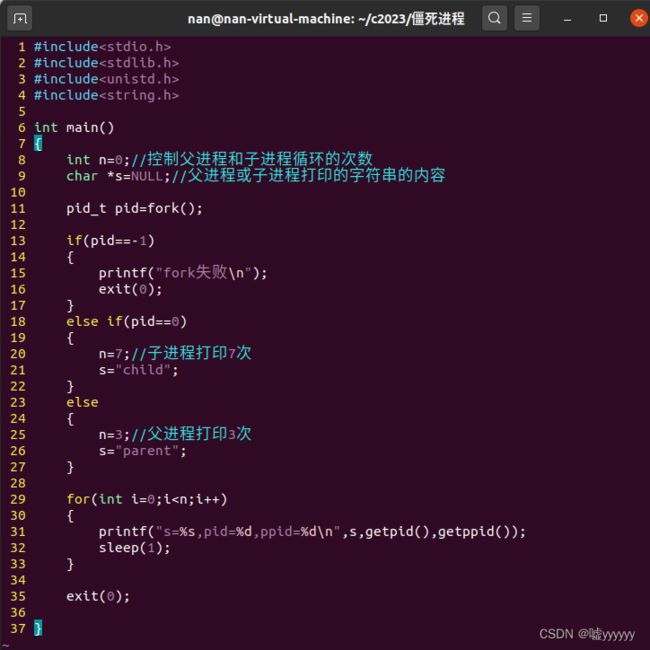Minimize the terminal window
The width and height of the screenshot is (650, 650).
(568, 19)
